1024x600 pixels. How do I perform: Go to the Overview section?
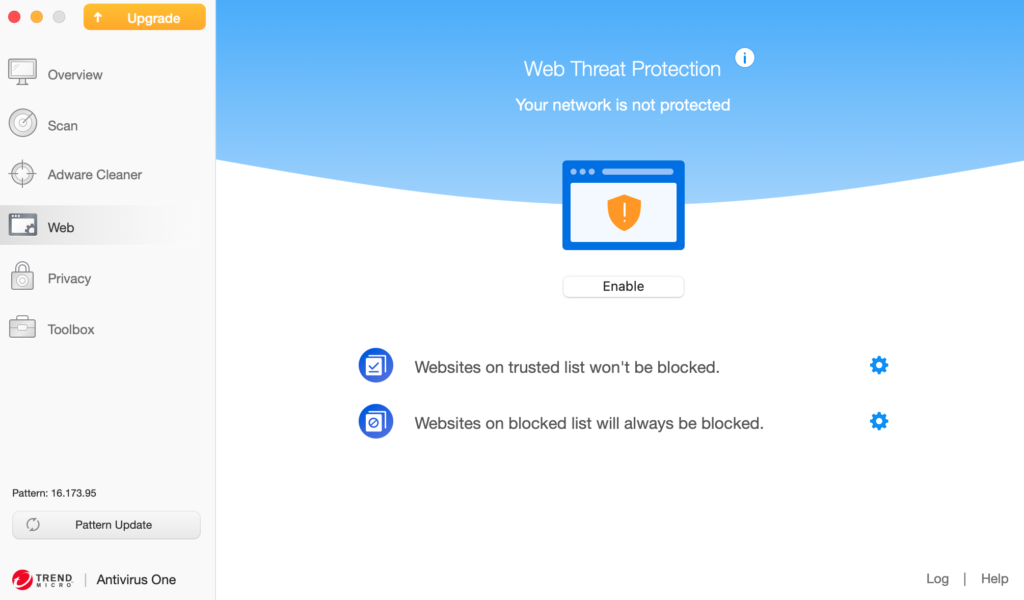coord(75,74)
